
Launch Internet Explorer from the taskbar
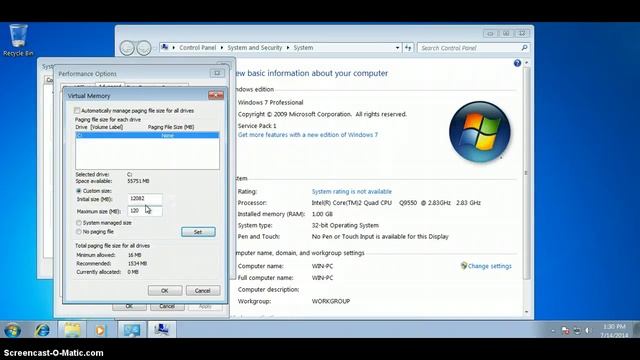(x=42, y=330)
